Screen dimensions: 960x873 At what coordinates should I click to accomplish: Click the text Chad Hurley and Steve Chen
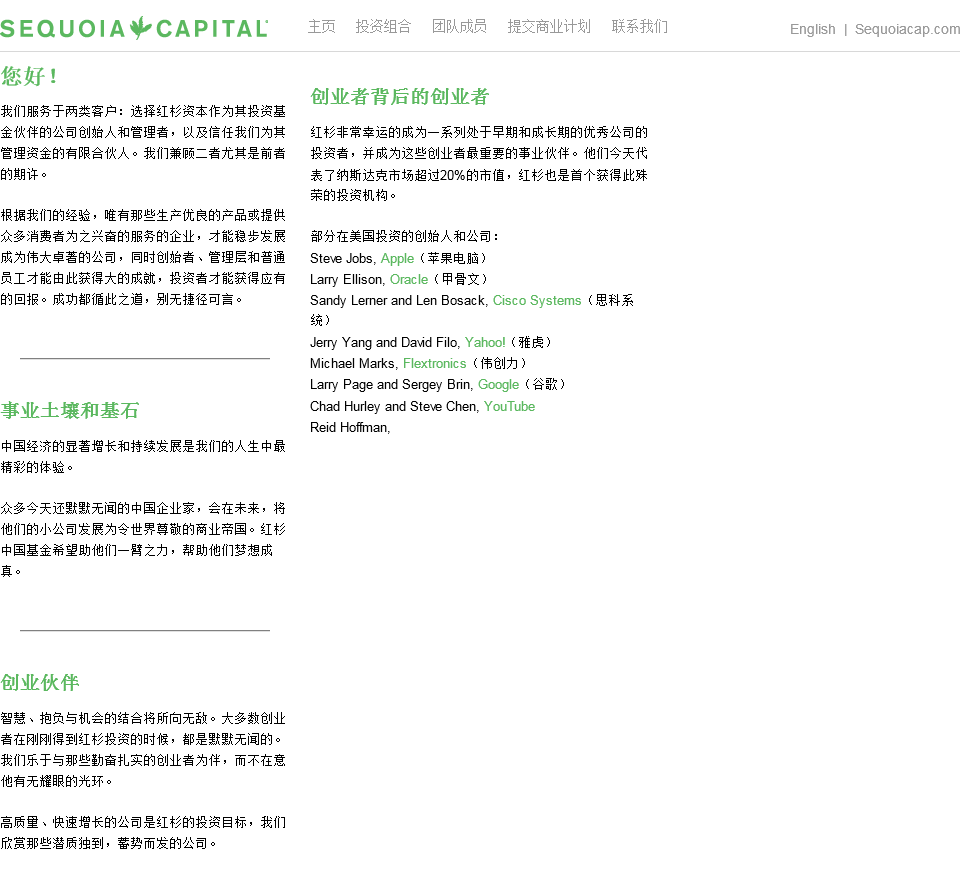tap(393, 407)
